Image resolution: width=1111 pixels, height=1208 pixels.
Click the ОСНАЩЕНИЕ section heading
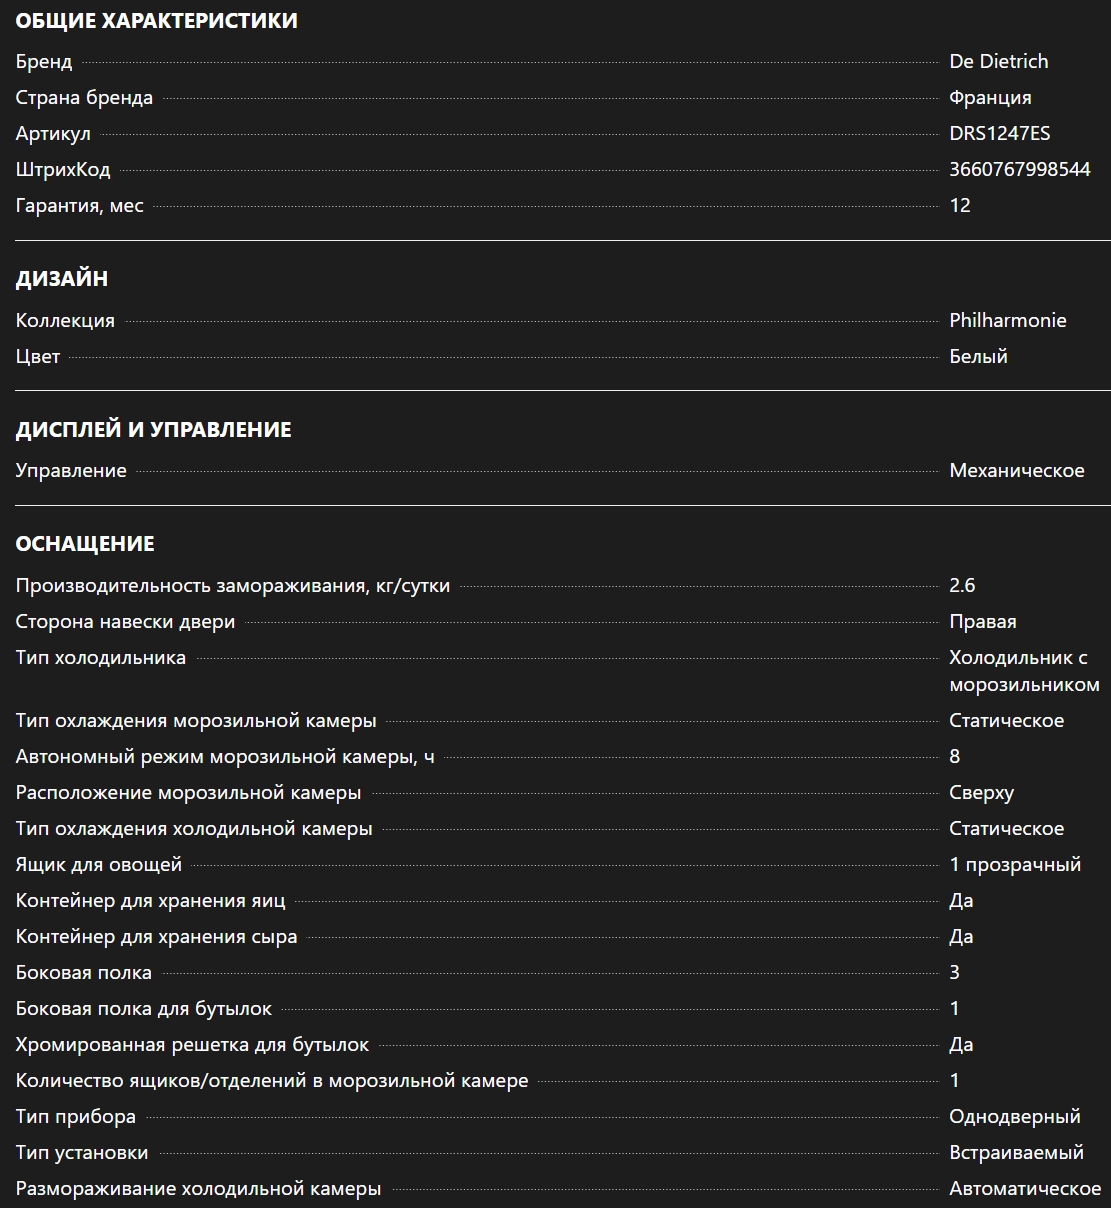tap(85, 544)
